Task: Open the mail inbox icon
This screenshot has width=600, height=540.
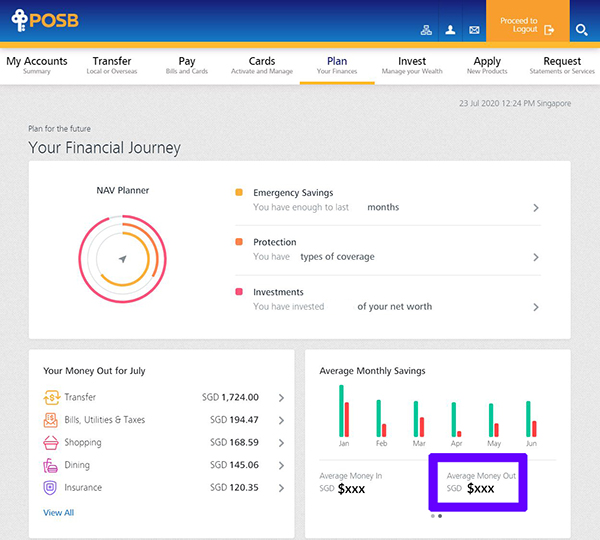Action: (x=474, y=30)
